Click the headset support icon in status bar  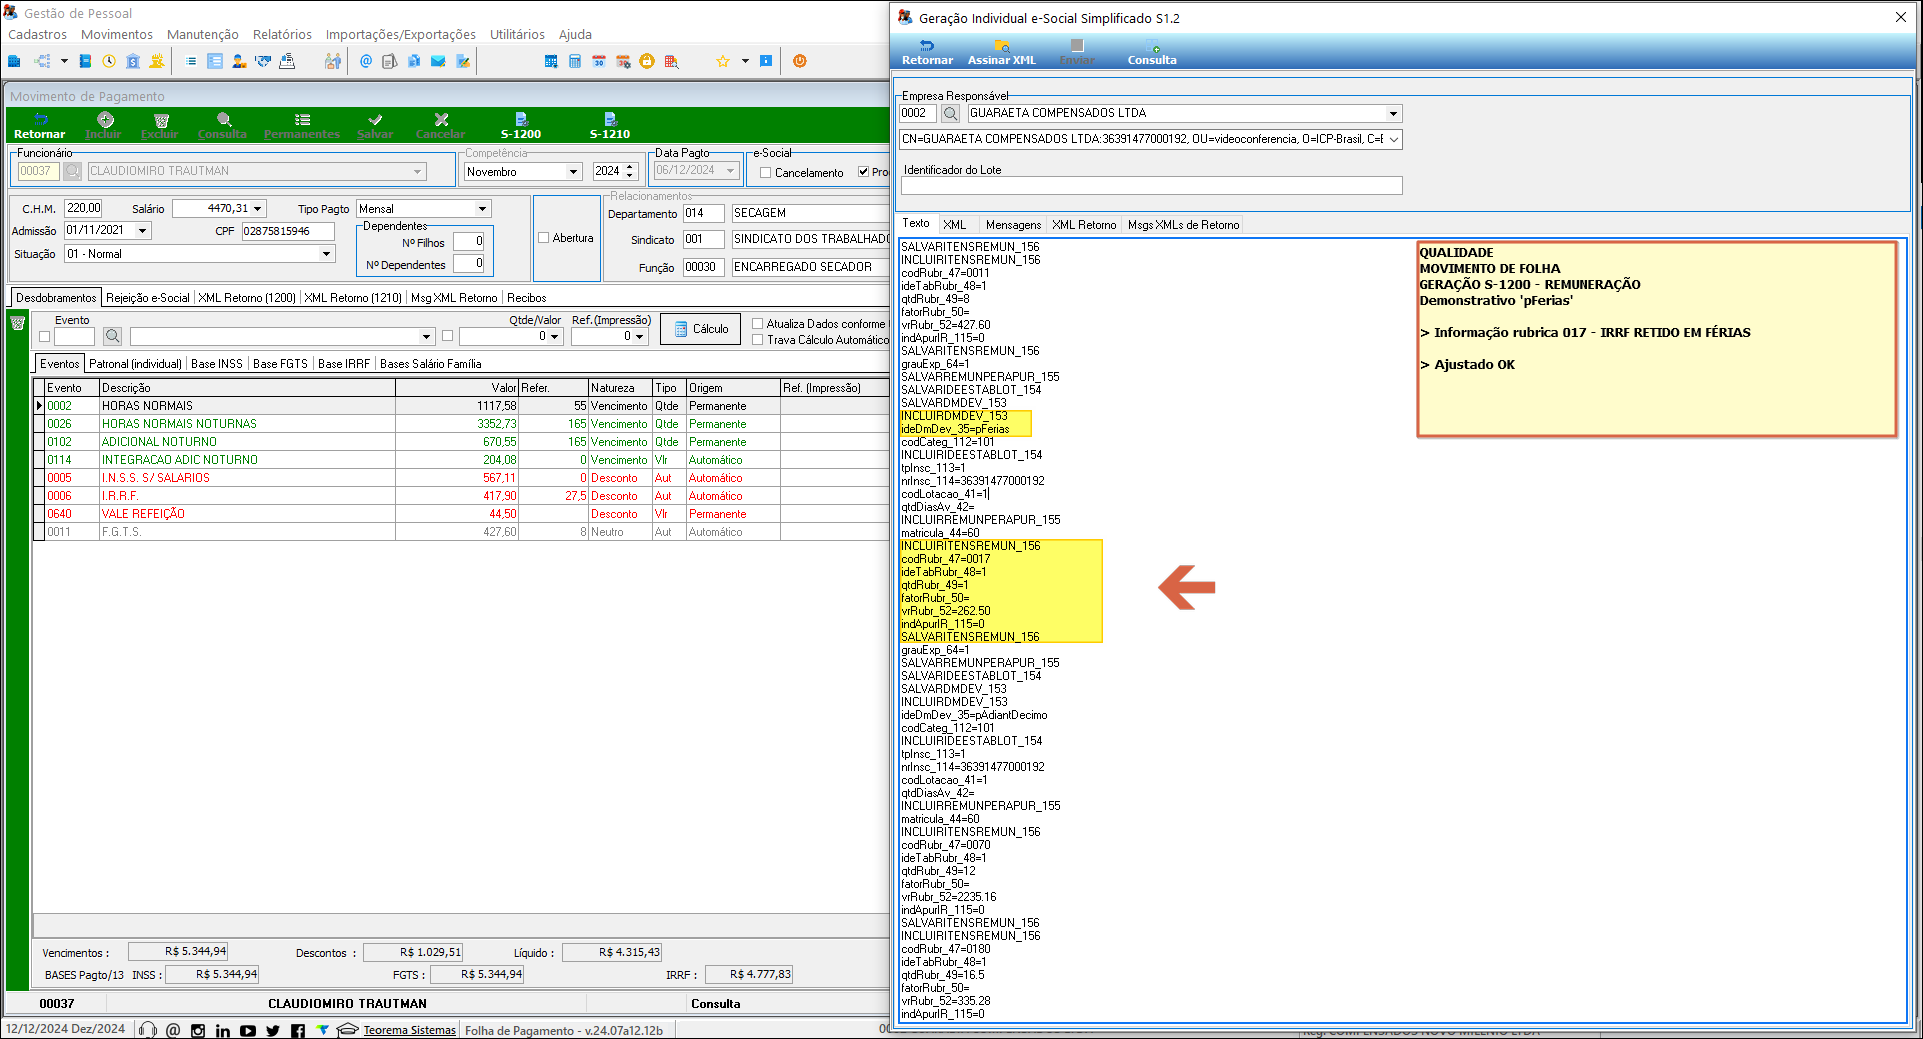(x=148, y=1030)
